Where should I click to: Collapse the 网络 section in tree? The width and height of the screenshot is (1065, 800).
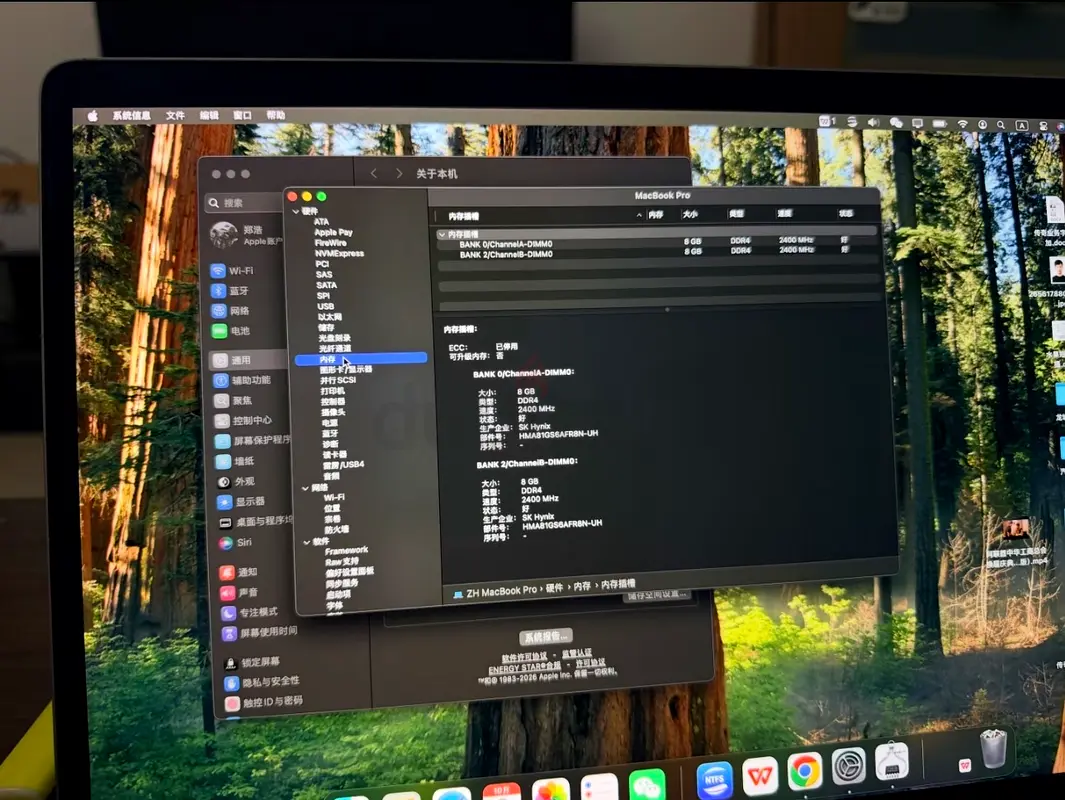coord(306,488)
